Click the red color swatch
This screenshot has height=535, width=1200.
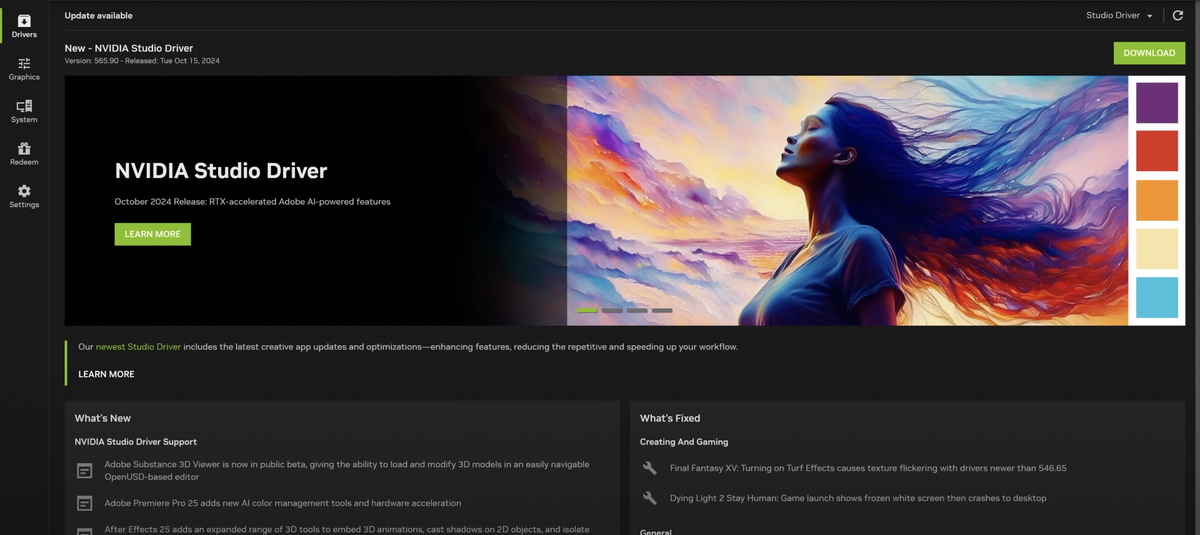[x=1157, y=151]
